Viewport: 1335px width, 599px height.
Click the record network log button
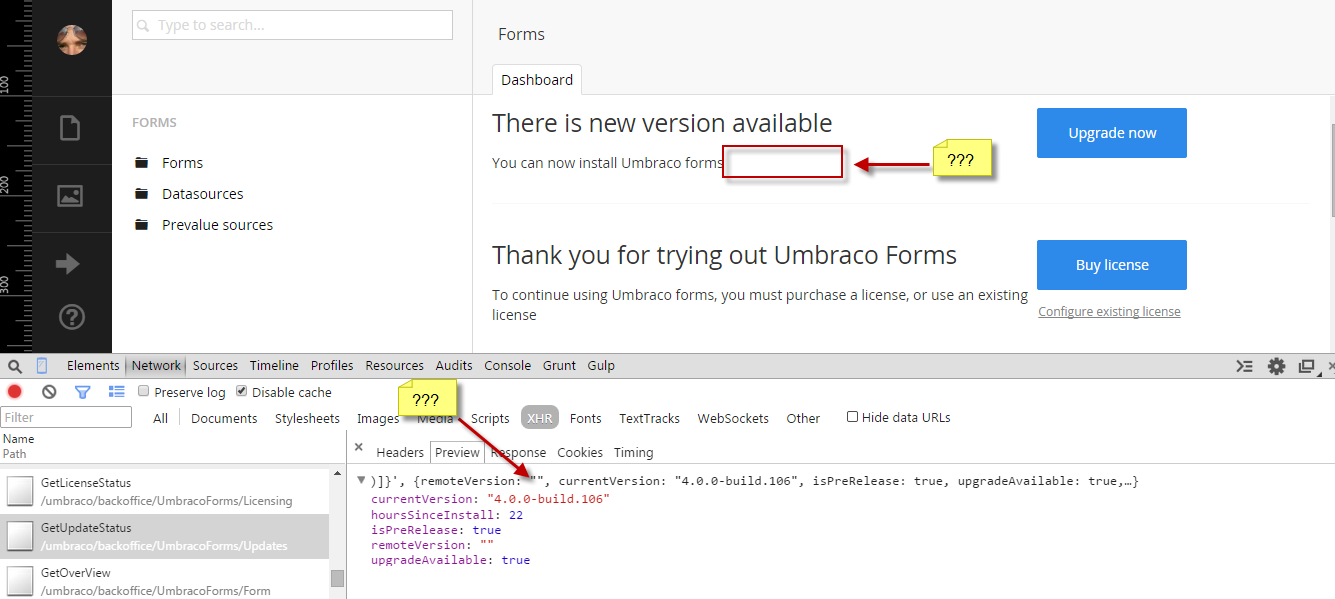pyautogui.click(x=15, y=392)
